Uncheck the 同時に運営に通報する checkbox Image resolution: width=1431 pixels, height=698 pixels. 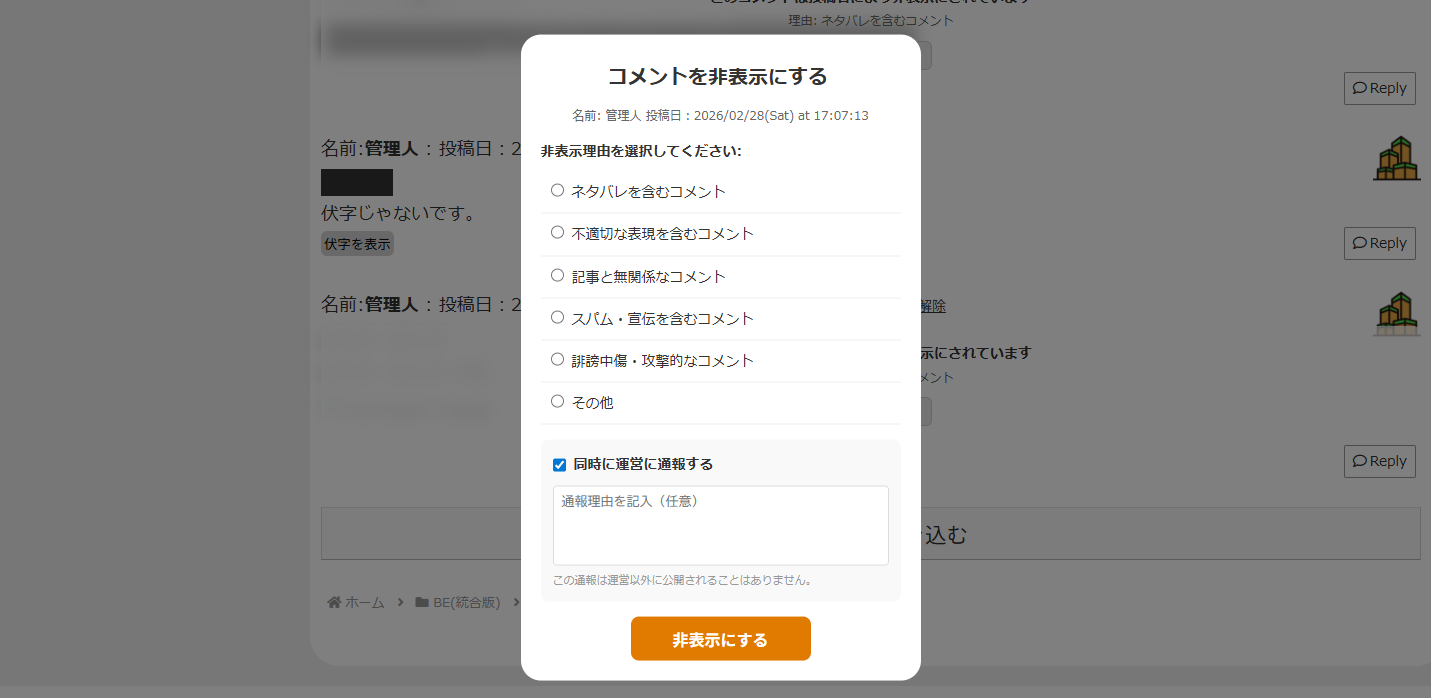tap(560, 465)
